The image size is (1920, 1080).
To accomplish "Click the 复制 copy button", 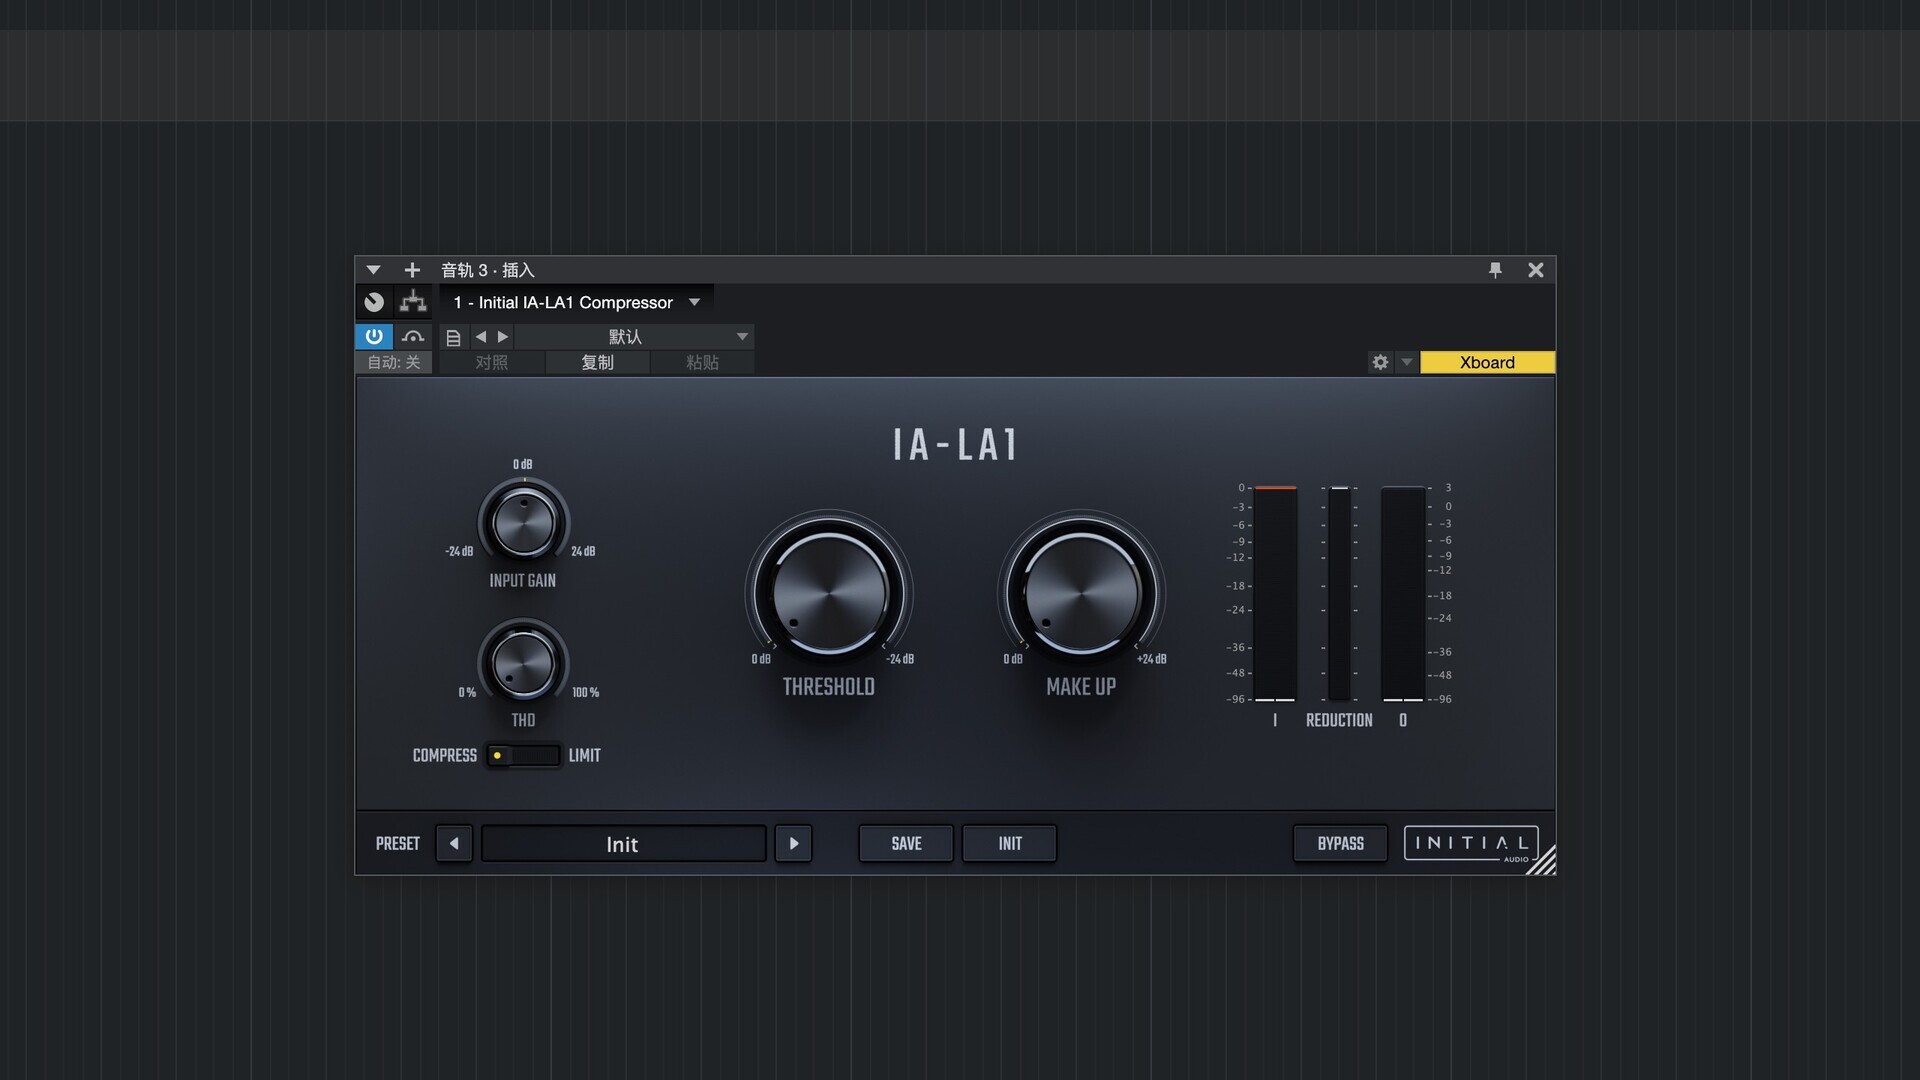I will tap(597, 362).
